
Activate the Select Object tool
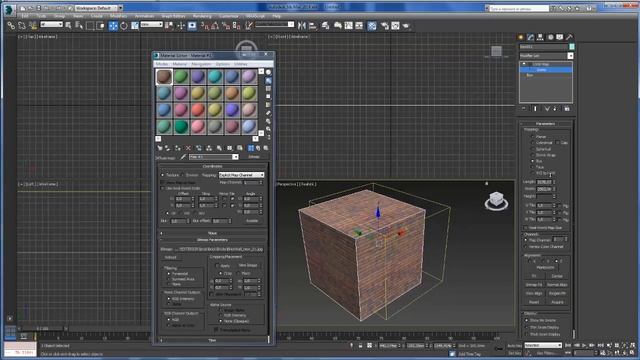click(x=68, y=26)
